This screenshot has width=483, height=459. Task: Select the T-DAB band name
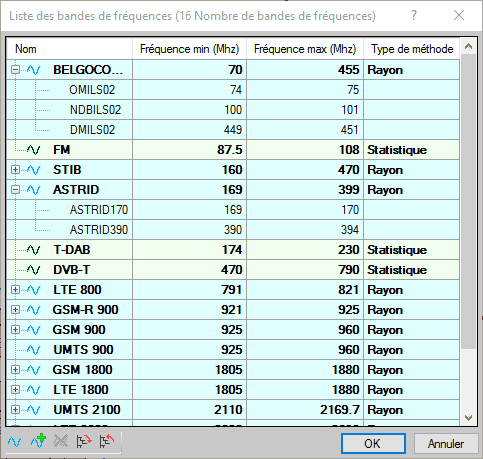72,250
